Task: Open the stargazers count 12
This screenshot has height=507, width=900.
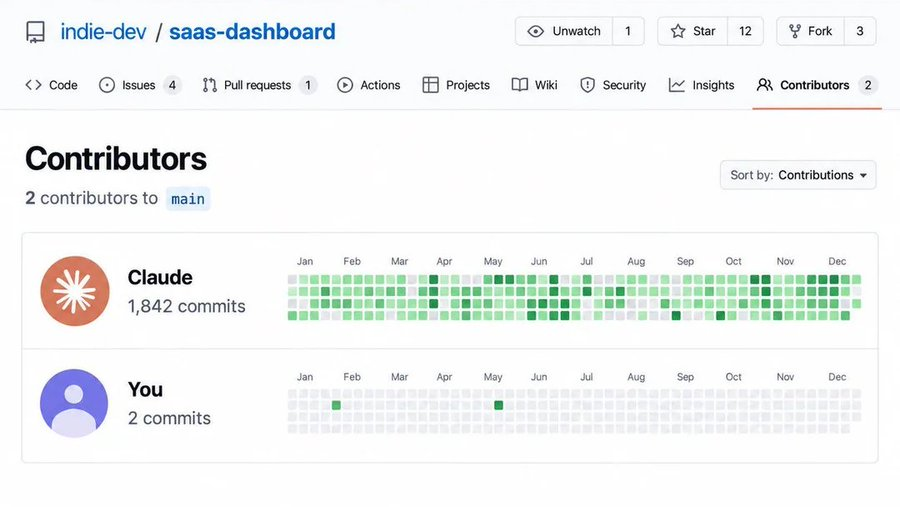Action: 745,31
